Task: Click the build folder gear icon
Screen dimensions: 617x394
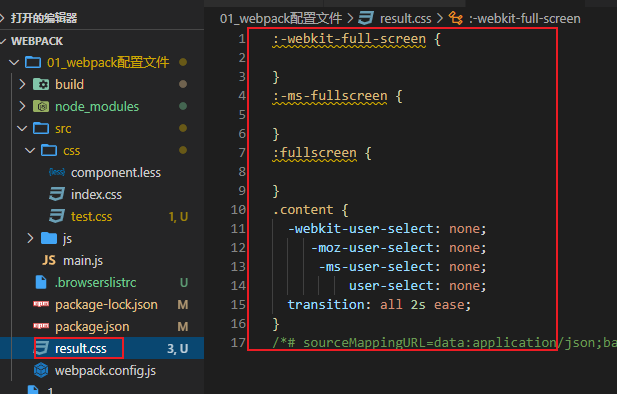Action: (x=41, y=84)
